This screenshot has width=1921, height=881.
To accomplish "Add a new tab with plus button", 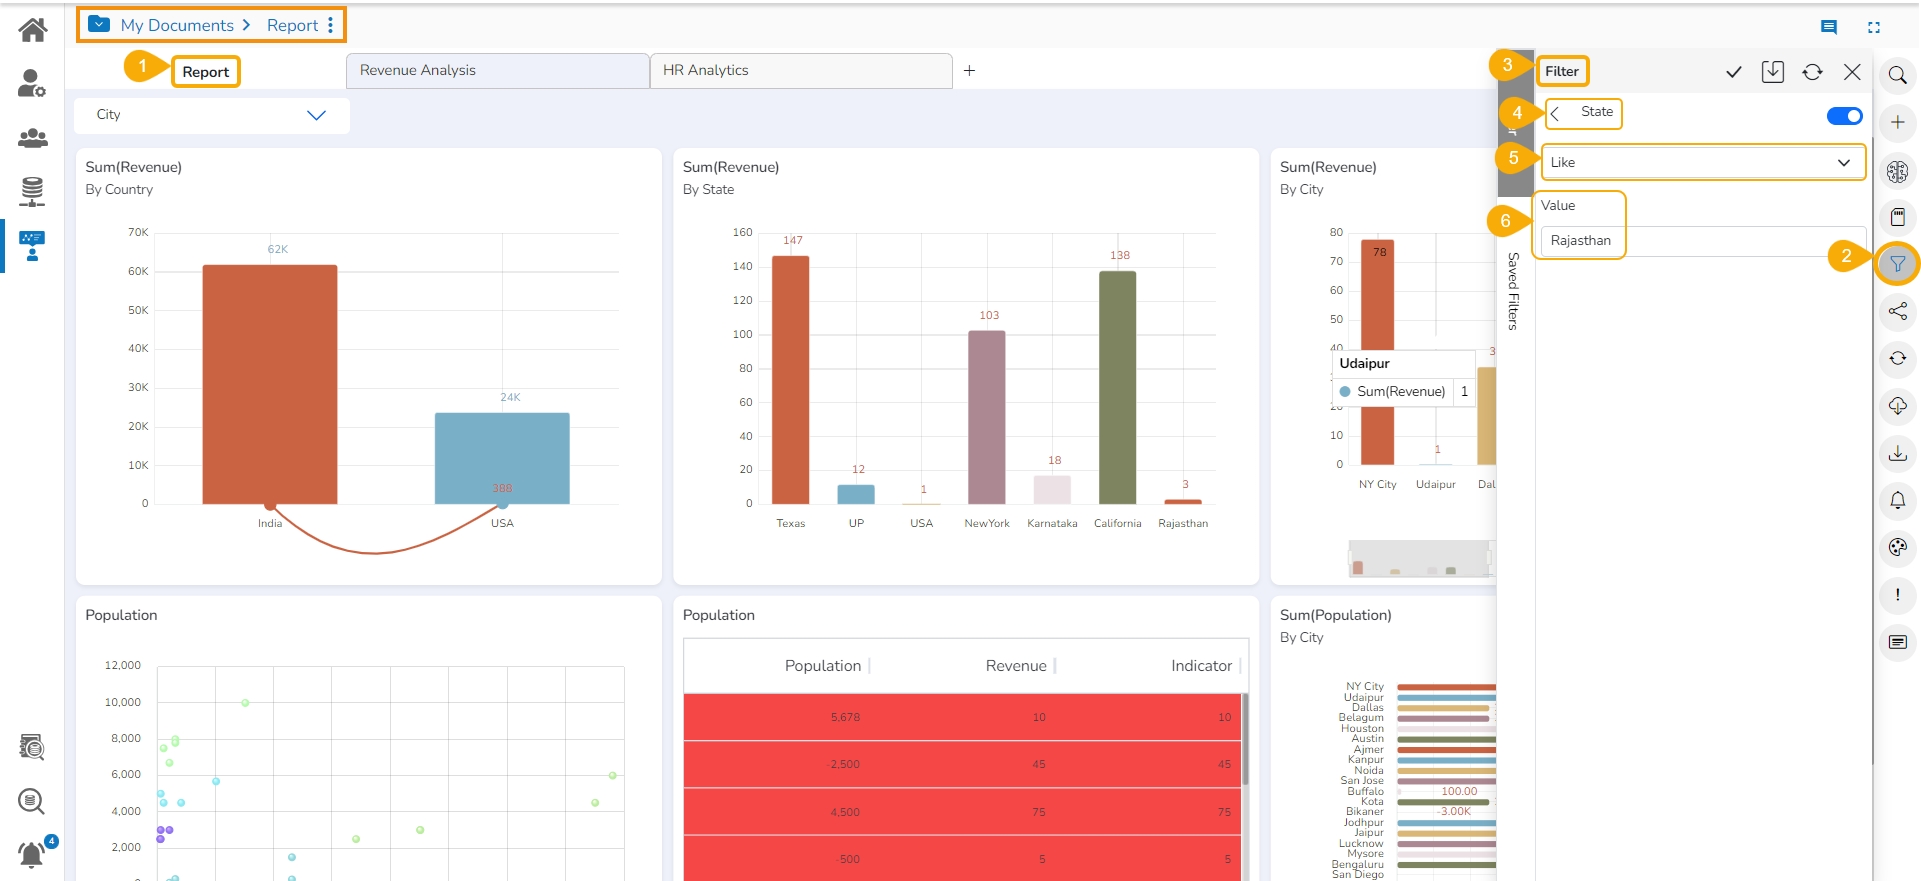I will [x=969, y=71].
